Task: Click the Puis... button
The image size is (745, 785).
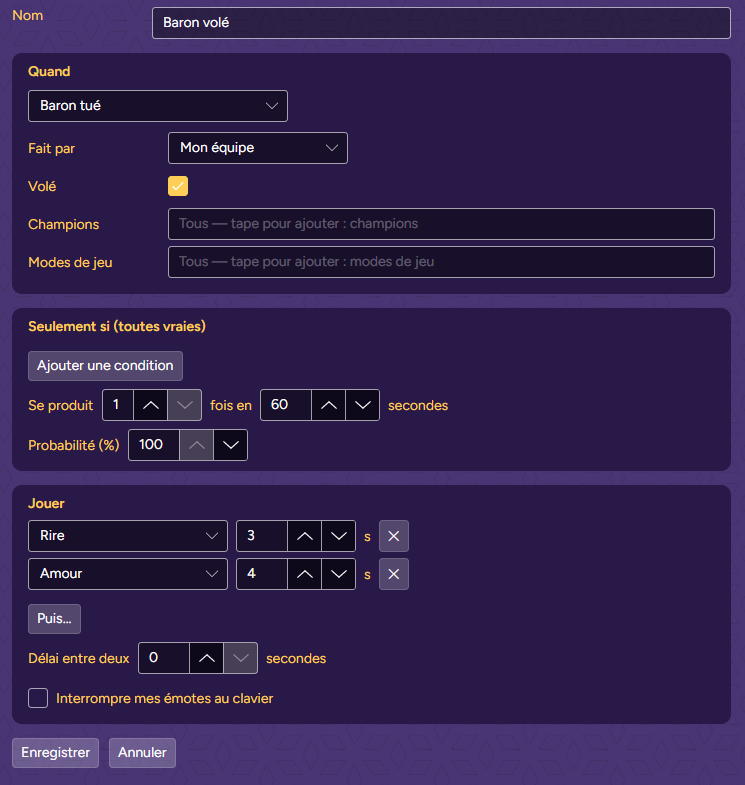Action: pos(54,619)
